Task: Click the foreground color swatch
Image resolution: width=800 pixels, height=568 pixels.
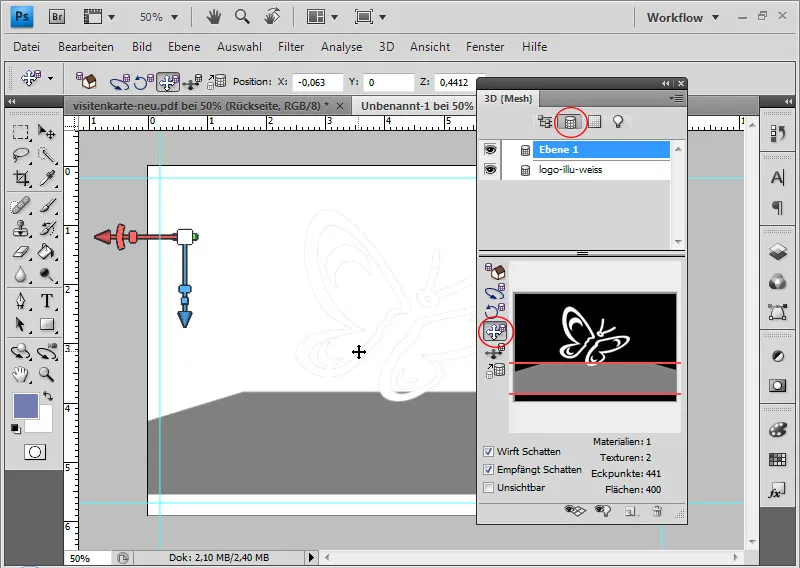Action: click(26, 406)
